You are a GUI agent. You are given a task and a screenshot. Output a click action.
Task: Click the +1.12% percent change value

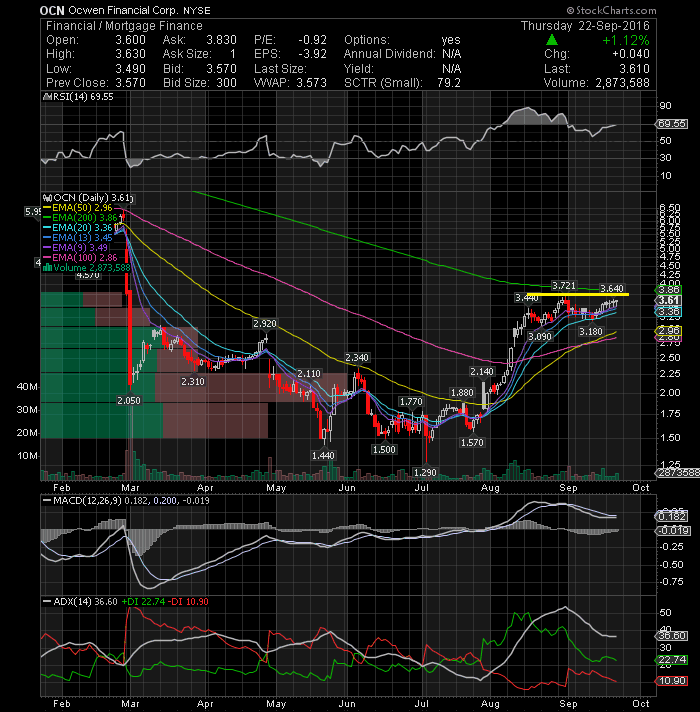[x=626, y=40]
